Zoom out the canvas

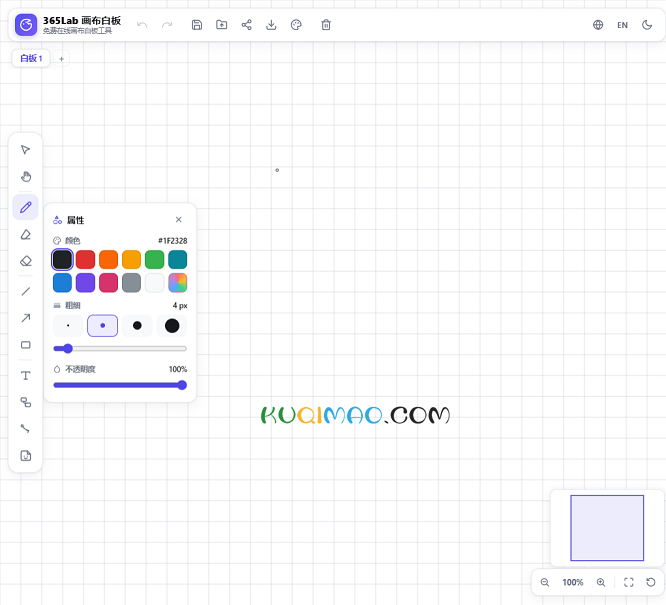pos(545,582)
